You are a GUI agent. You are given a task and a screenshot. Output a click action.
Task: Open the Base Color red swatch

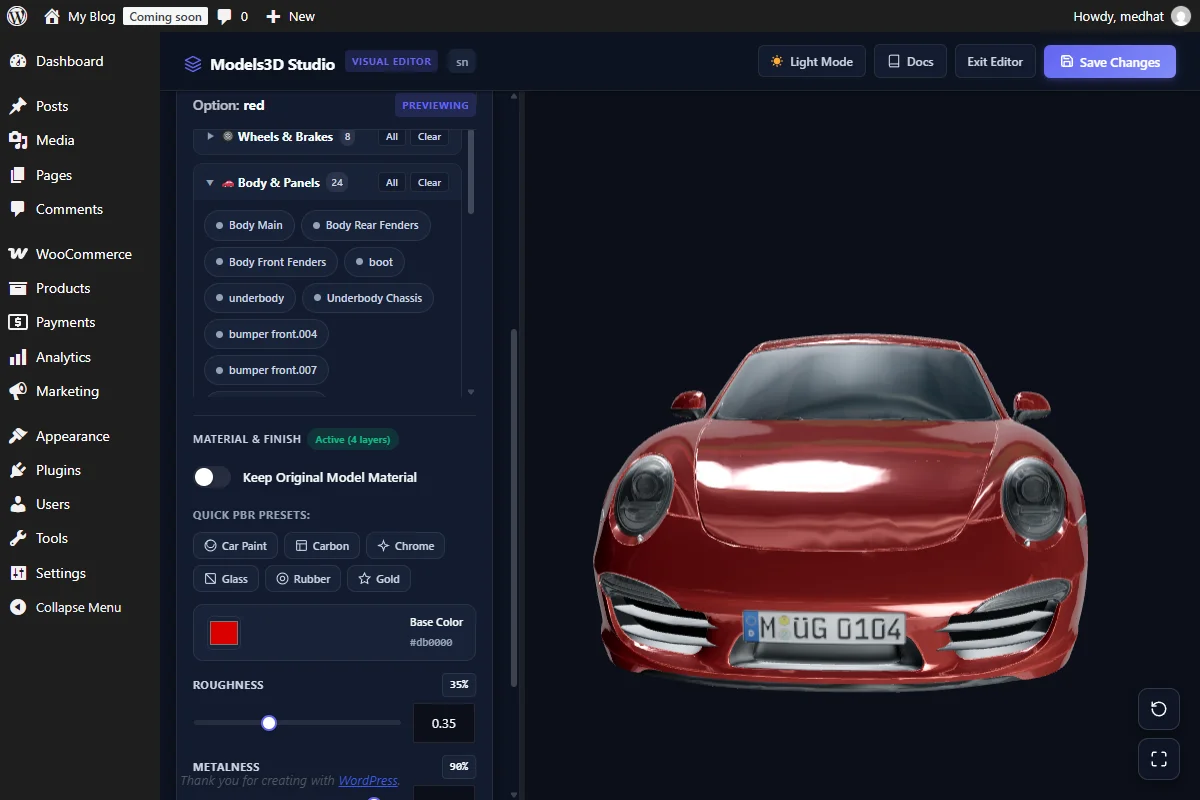click(224, 632)
